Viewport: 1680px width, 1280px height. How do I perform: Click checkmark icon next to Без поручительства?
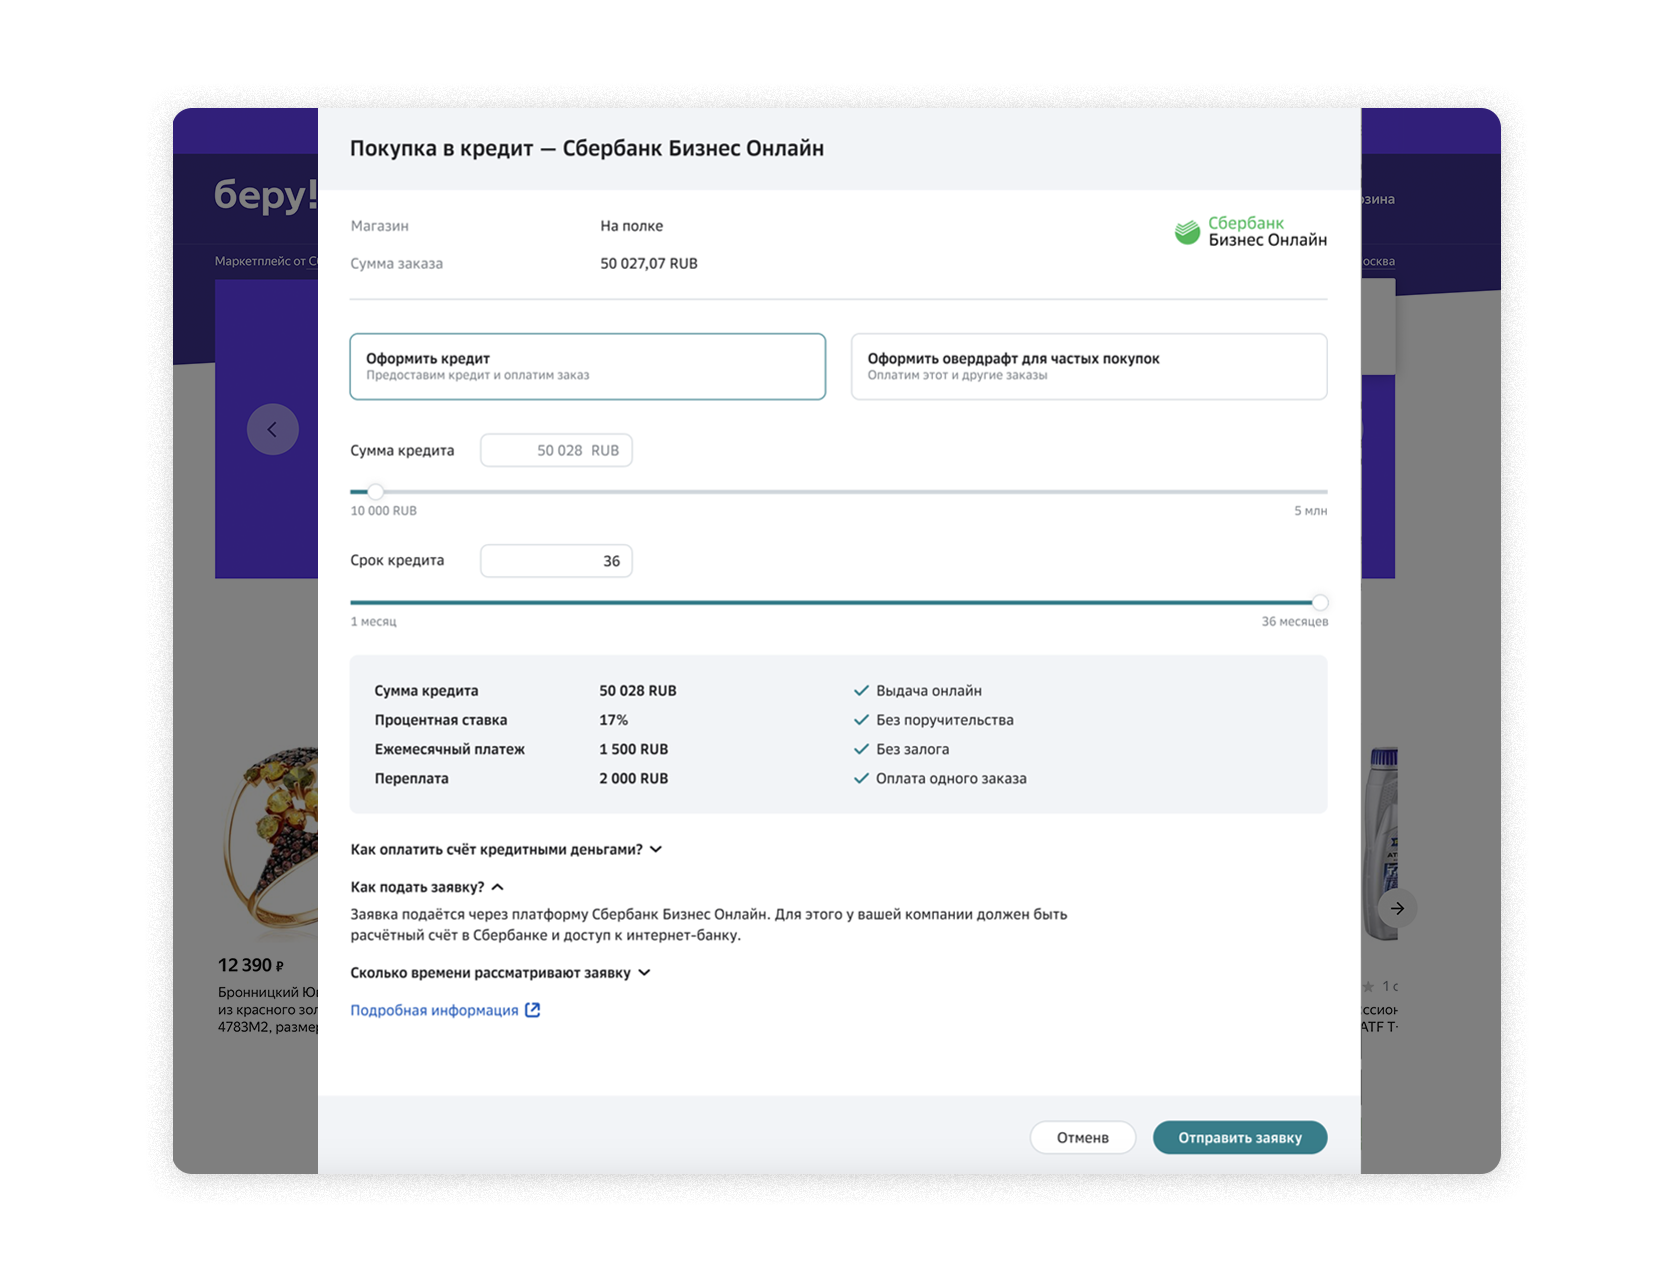pos(861,720)
